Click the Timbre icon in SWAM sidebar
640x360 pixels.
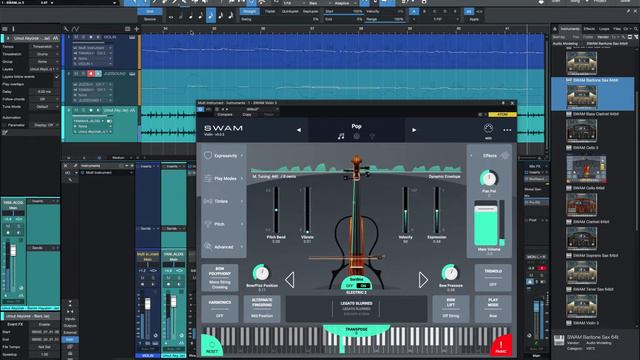click(x=208, y=201)
